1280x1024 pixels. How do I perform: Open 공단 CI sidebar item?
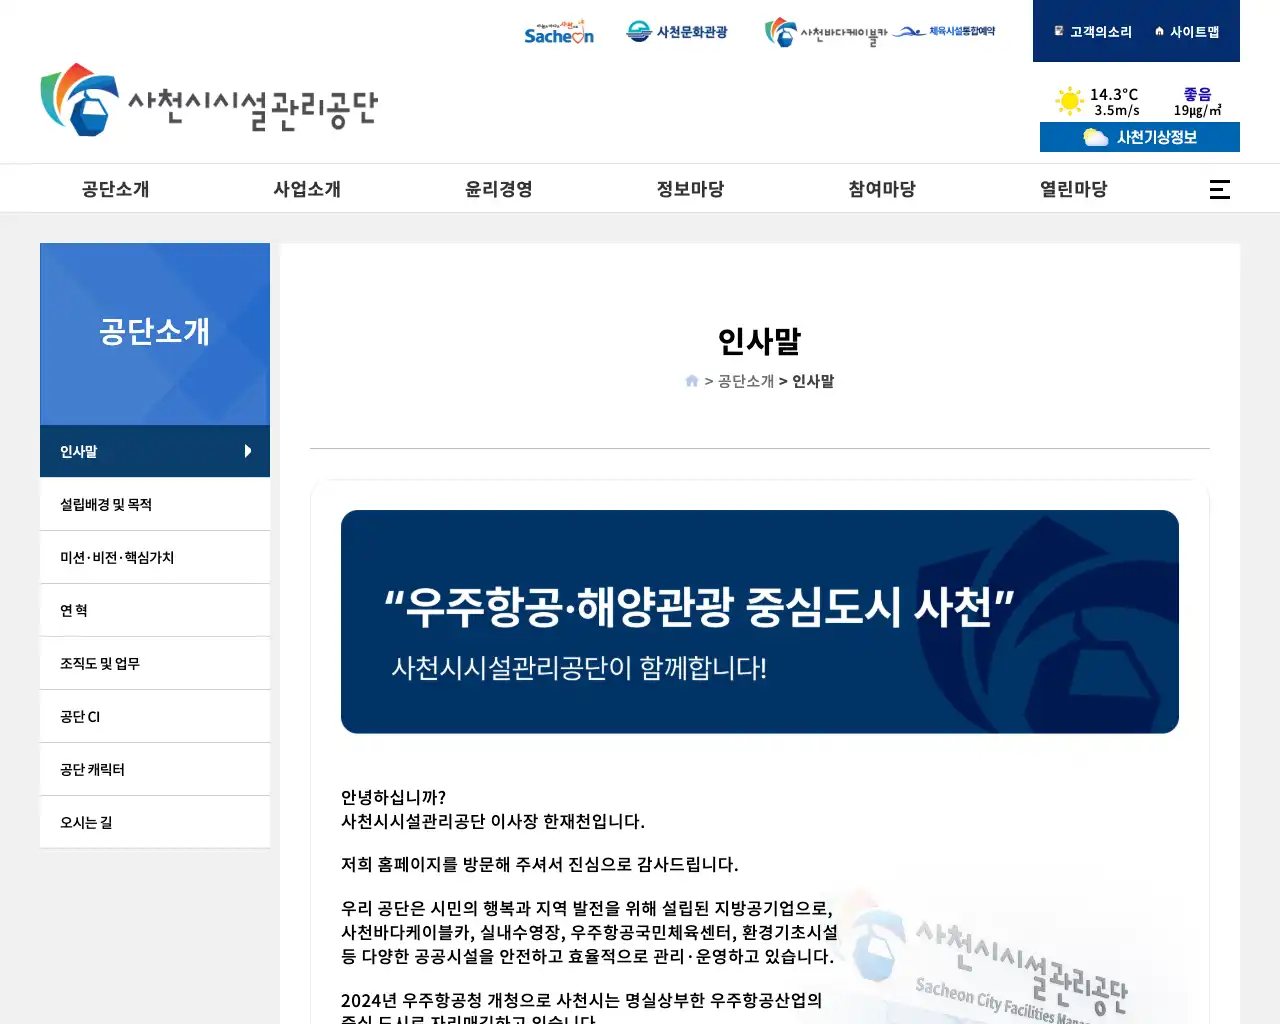click(155, 716)
